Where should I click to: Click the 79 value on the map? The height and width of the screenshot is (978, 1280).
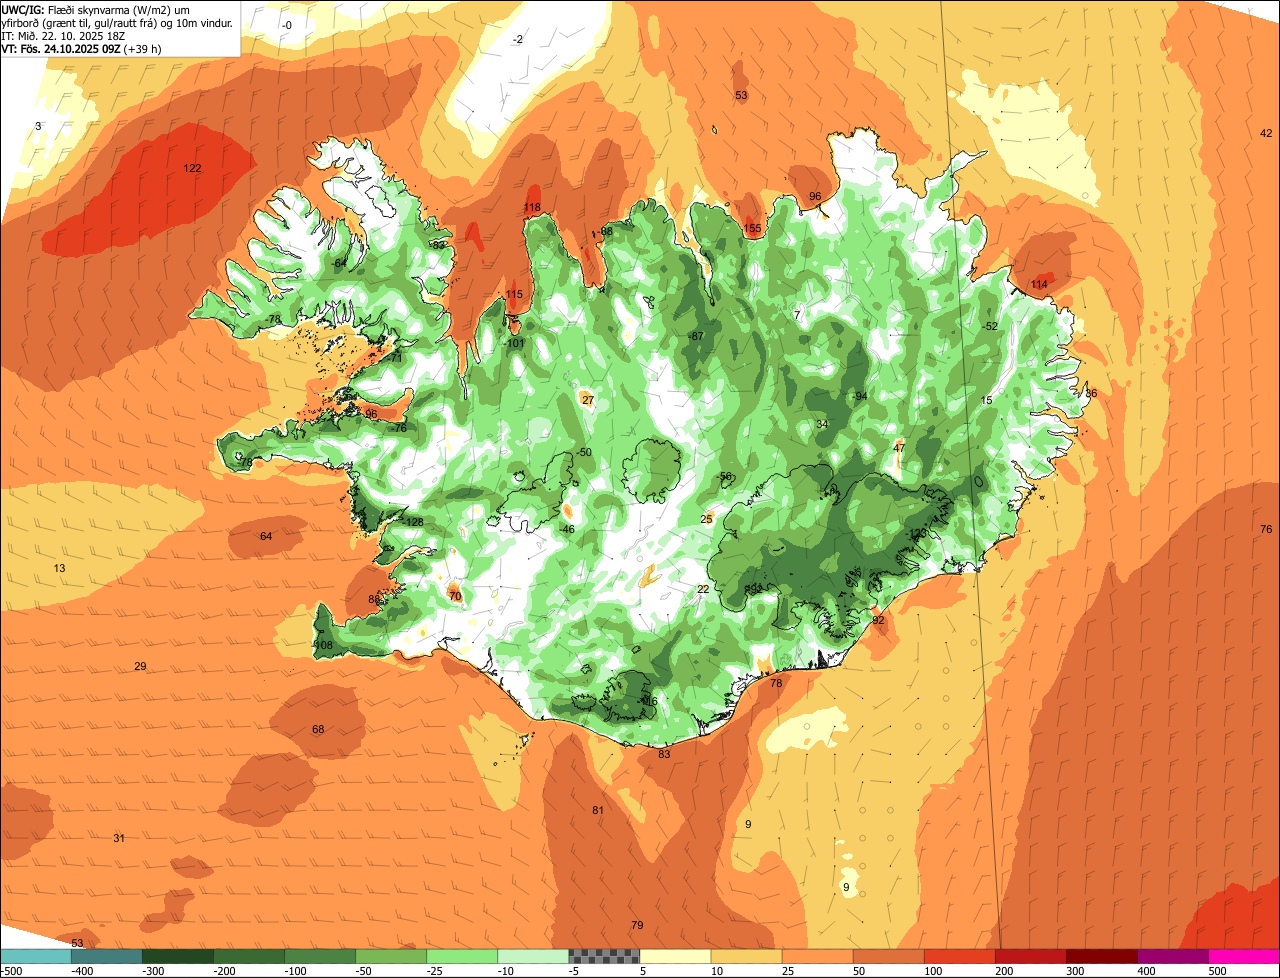637,925
